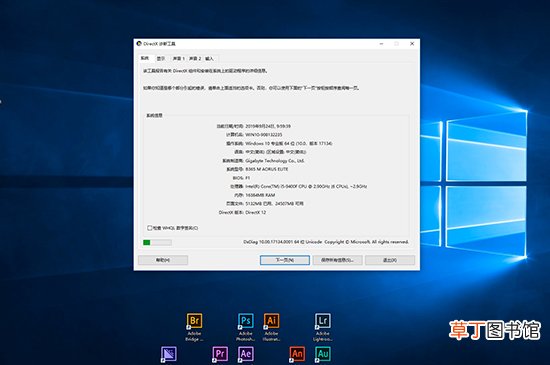
Task: Click the Save All Information button
Action: pyautogui.click(x=337, y=260)
